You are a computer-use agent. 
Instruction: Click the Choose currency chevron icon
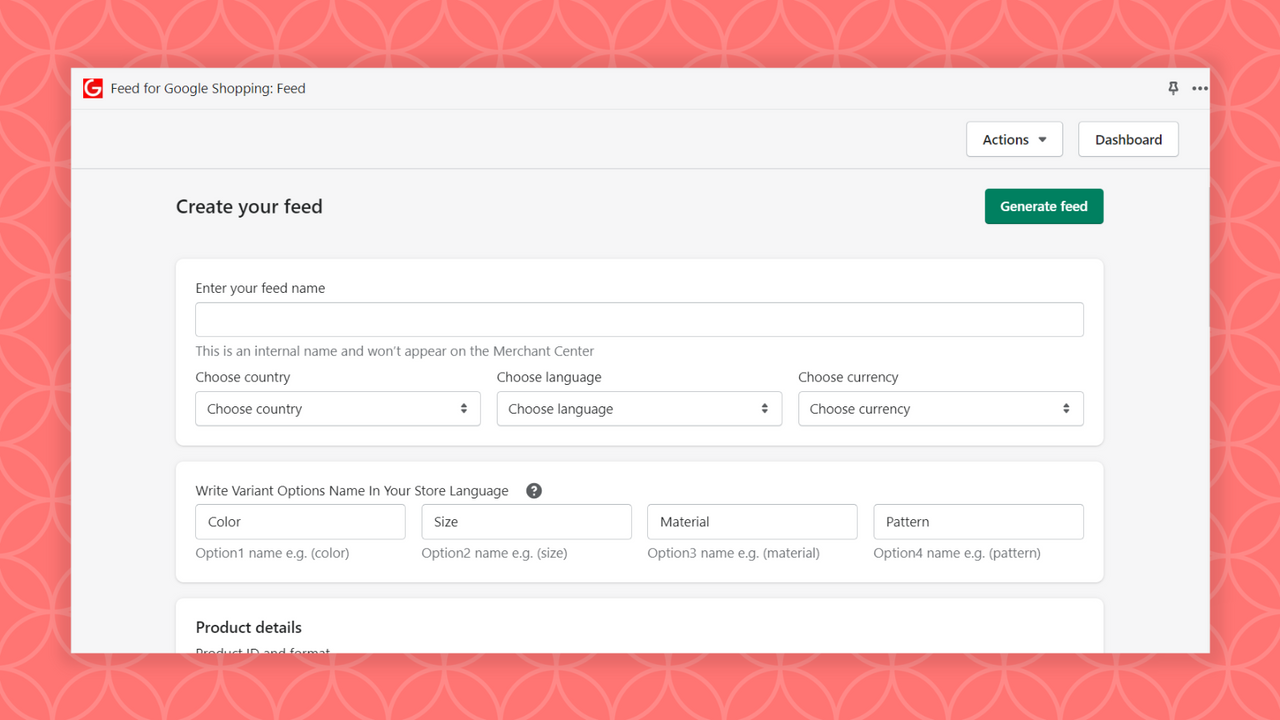(1067, 408)
